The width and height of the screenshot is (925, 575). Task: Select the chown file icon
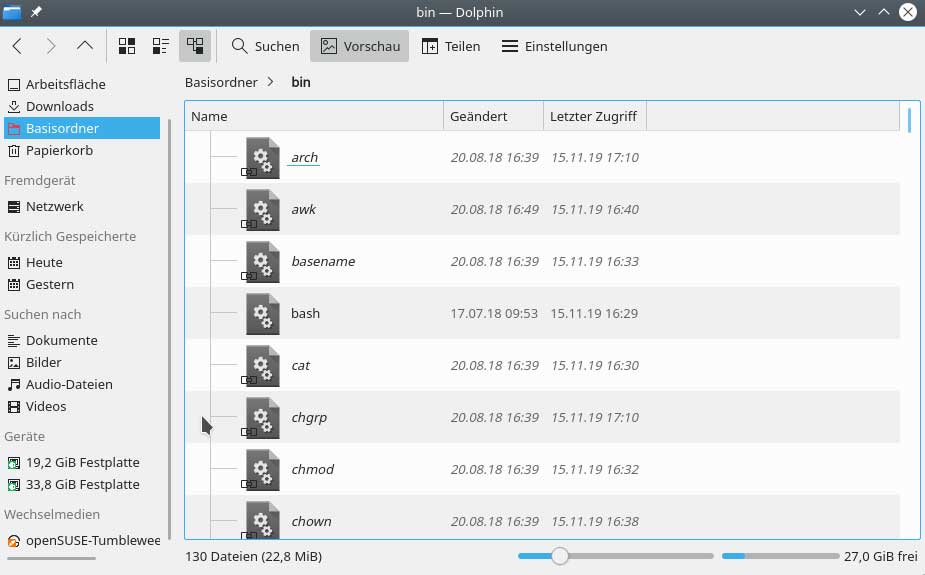[x=262, y=520]
